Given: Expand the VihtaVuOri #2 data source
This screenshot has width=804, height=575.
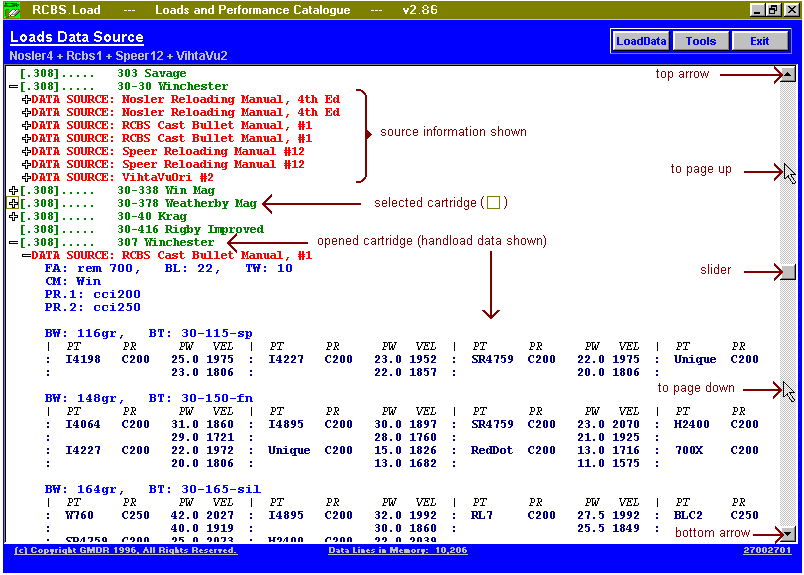Looking at the screenshot, I should (26, 177).
